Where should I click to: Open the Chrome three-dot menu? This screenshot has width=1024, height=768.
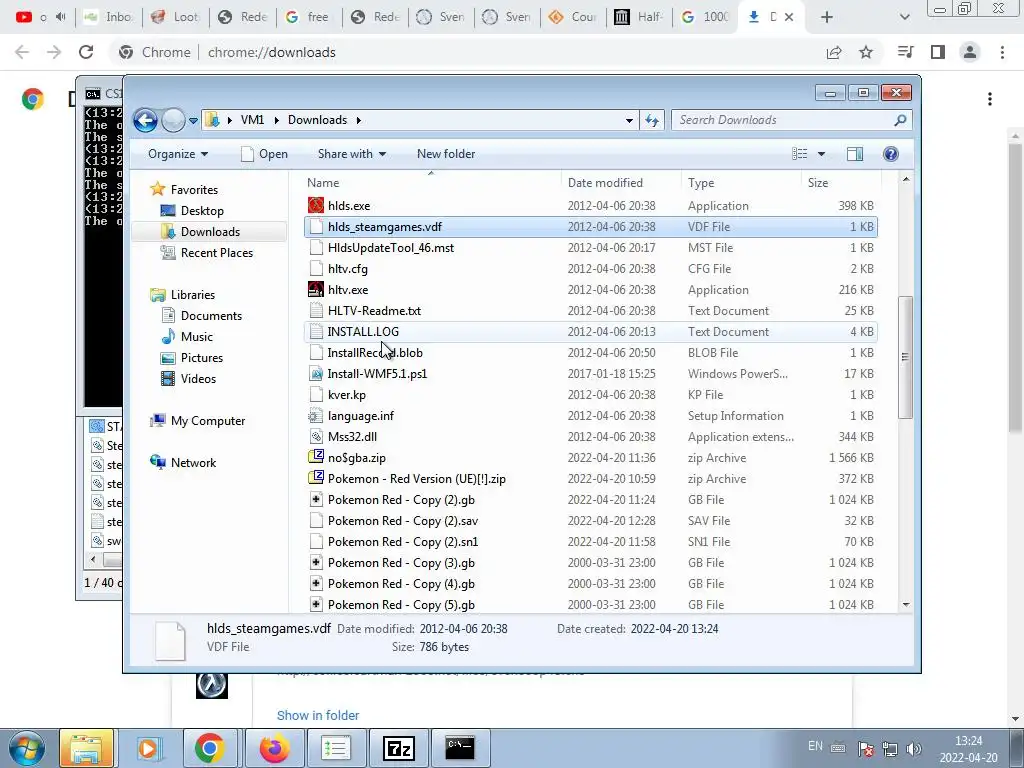click(1002, 52)
